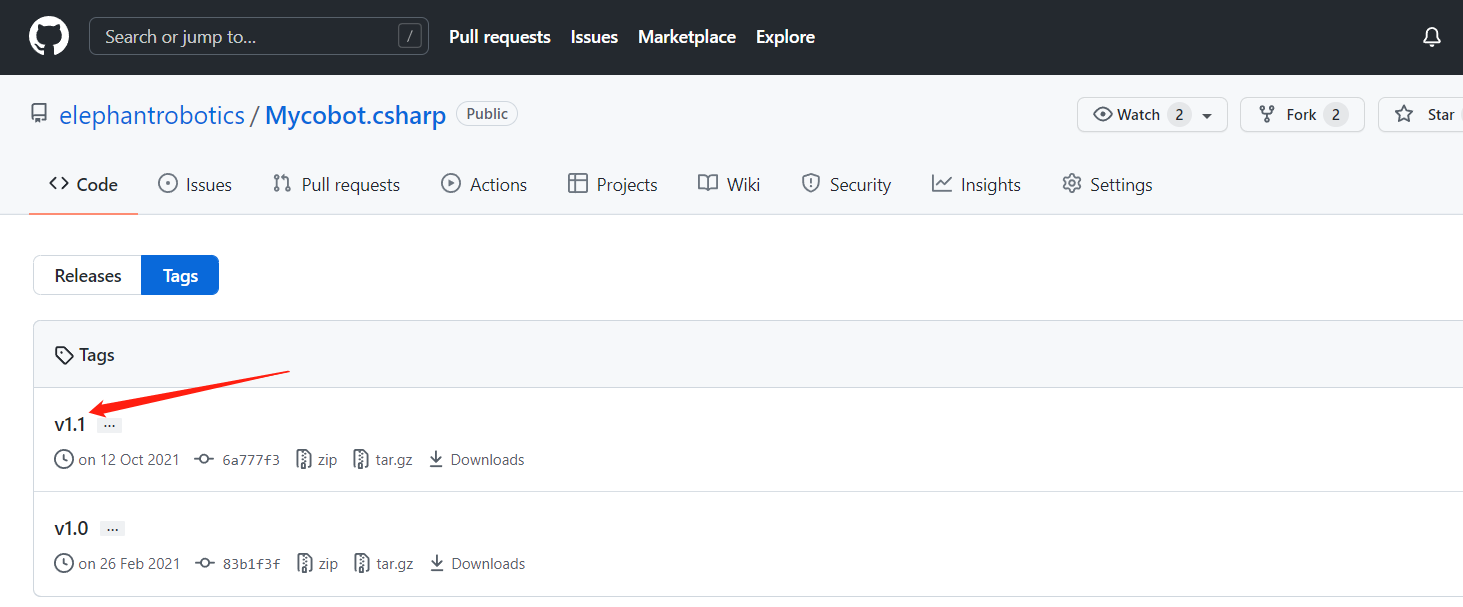Download tar.gz for tag v1.0
1463x607 pixels.
click(x=383, y=564)
